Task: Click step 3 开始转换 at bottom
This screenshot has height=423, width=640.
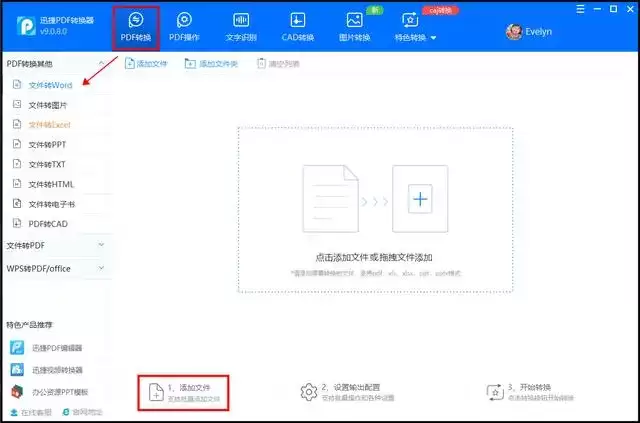Action: 530,392
